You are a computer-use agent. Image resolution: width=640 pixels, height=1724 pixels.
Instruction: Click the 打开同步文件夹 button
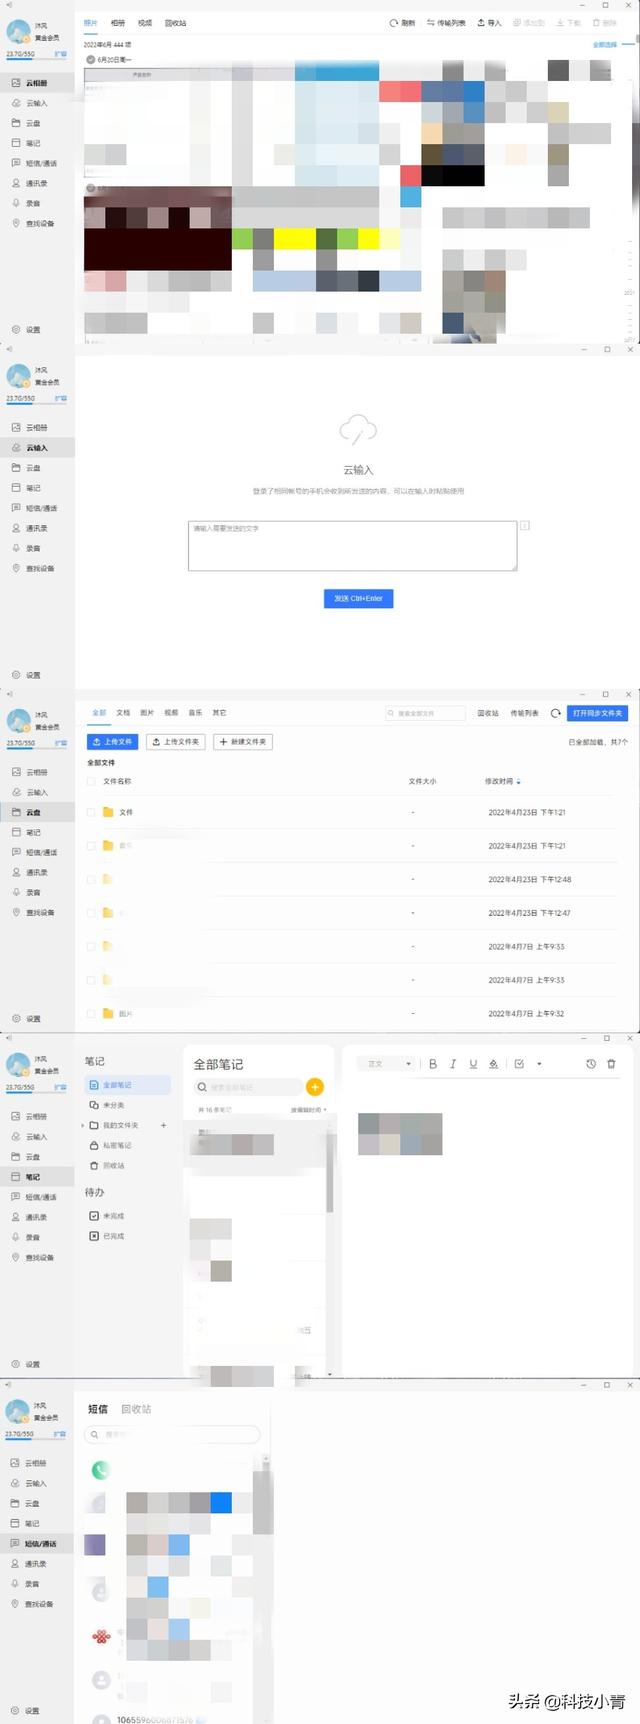click(x=597, y=713)
